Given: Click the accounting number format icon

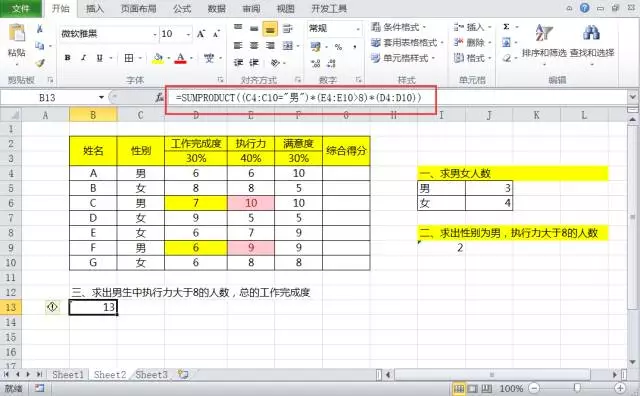Looking at the screenshot, I should (x=315, y=47).
